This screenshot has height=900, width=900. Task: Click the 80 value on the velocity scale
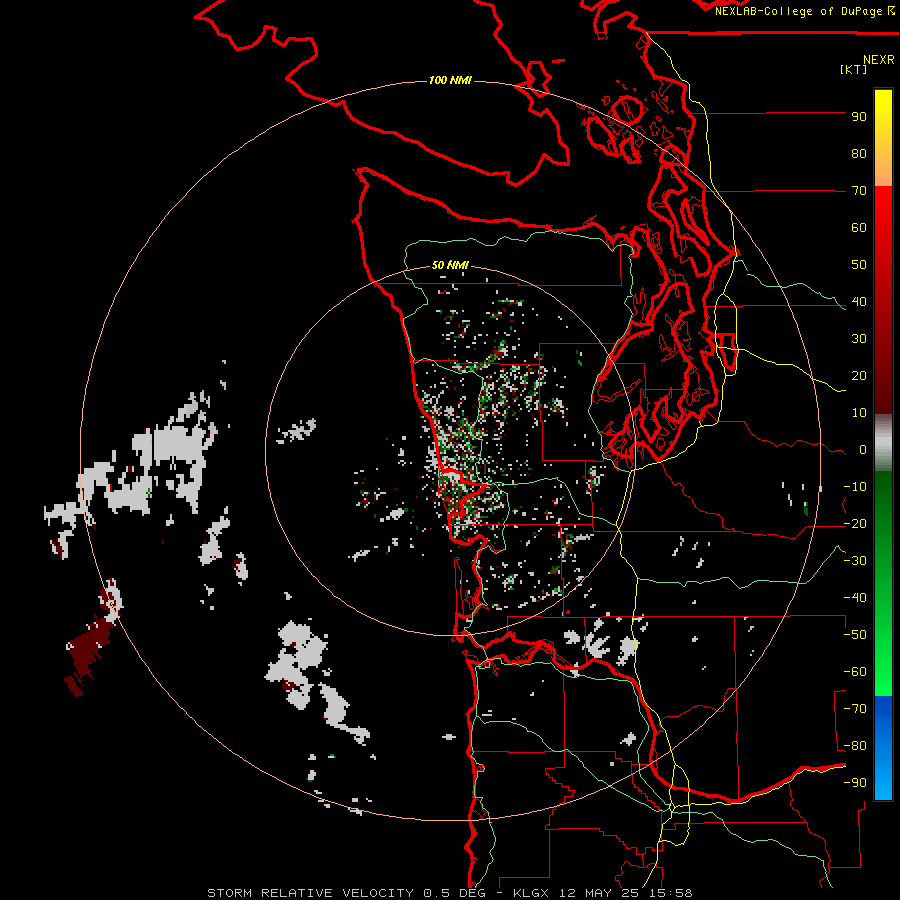point(859,154)
